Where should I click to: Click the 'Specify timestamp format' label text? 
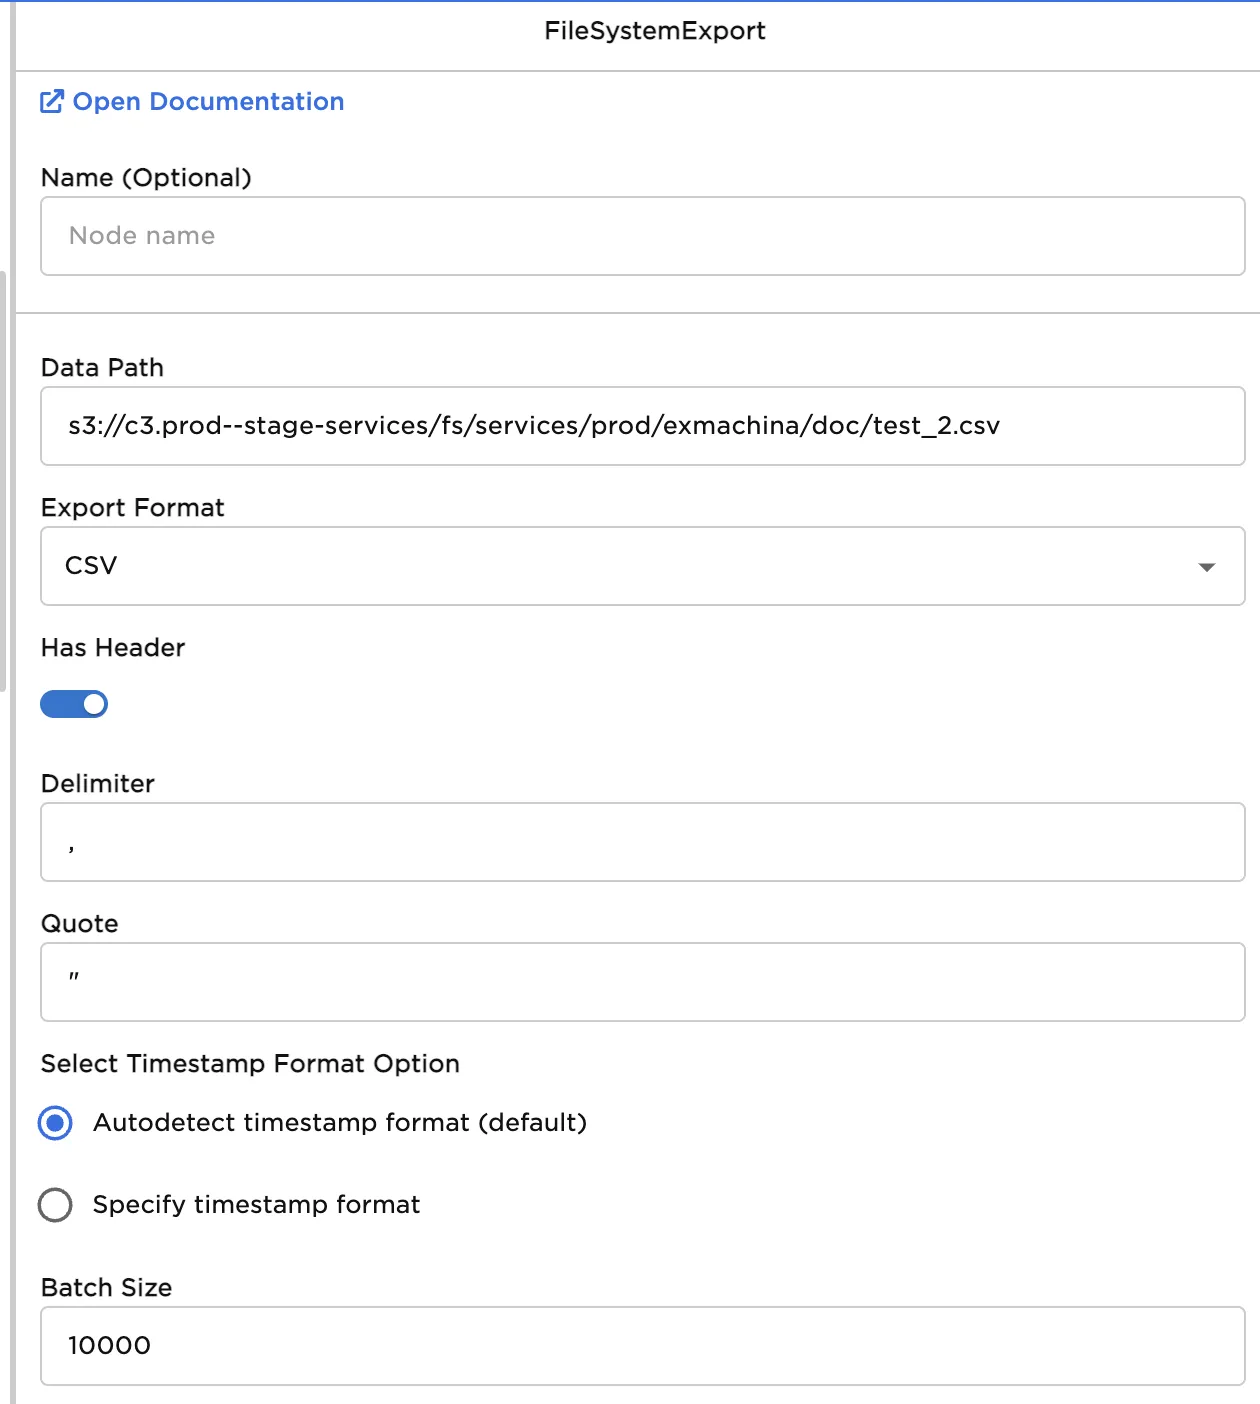point(256,1205)
